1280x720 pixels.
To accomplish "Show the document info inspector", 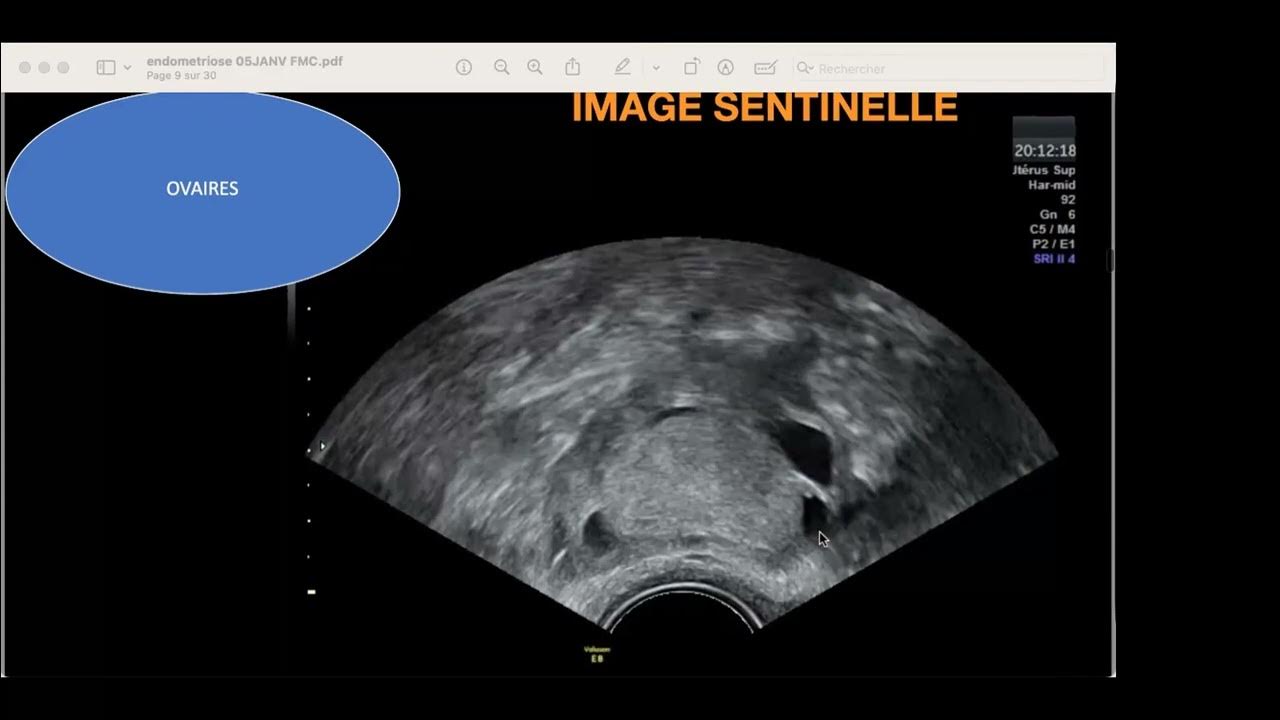I will point(464,68).
